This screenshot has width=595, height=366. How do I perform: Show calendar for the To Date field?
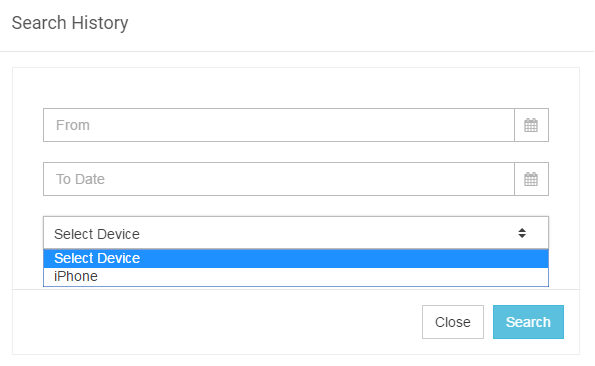[531, 179]
